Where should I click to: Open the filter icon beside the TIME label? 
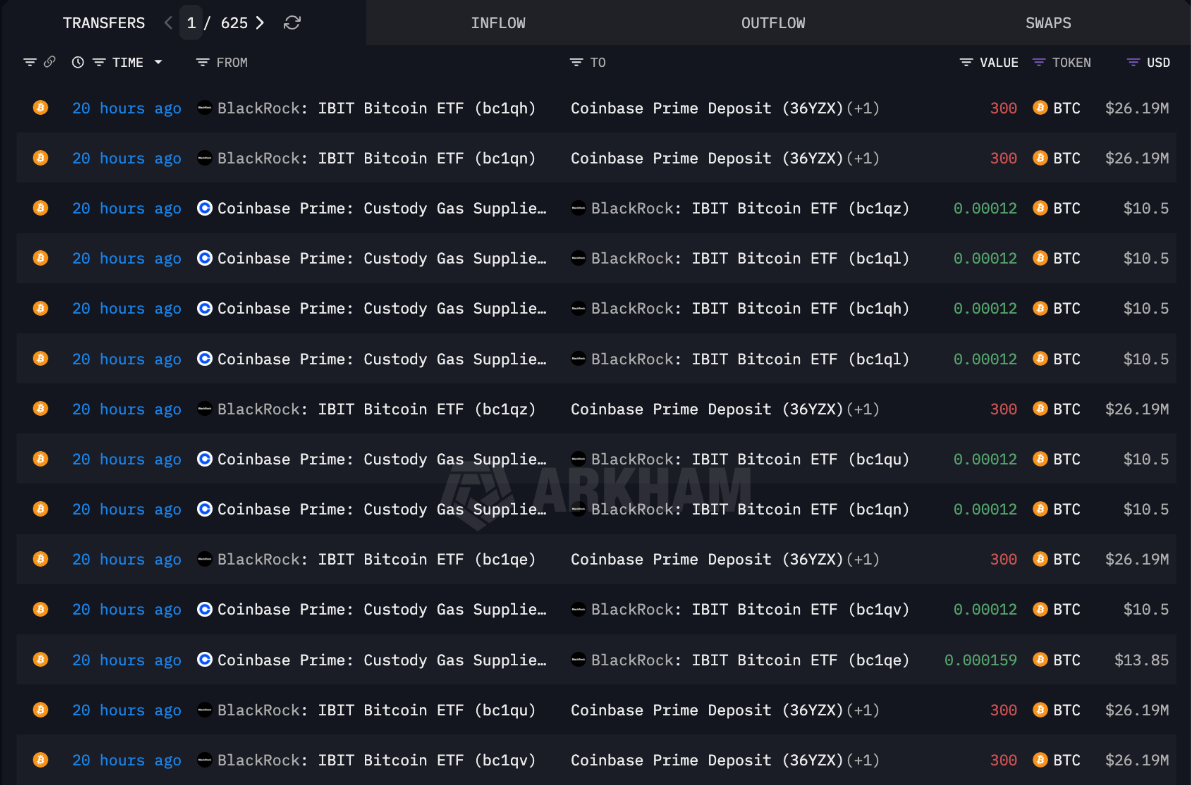pyautogui.click(x=99, y=62)
